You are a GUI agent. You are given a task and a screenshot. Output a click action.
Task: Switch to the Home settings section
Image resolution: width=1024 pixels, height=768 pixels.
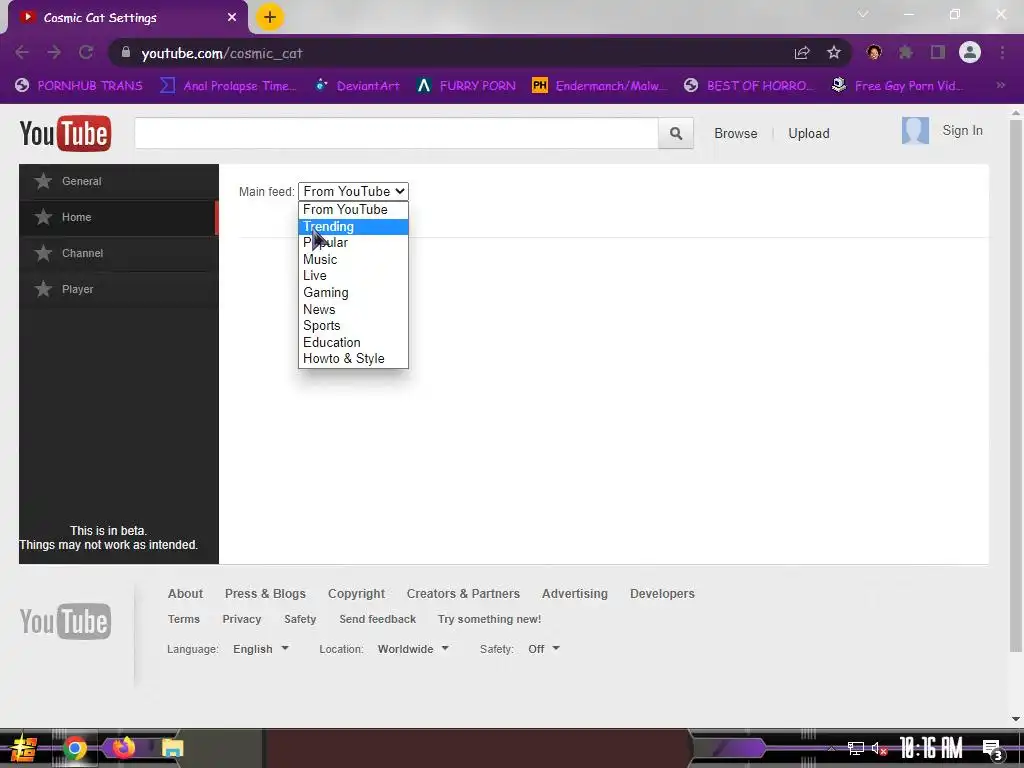(x=119, y=217)
